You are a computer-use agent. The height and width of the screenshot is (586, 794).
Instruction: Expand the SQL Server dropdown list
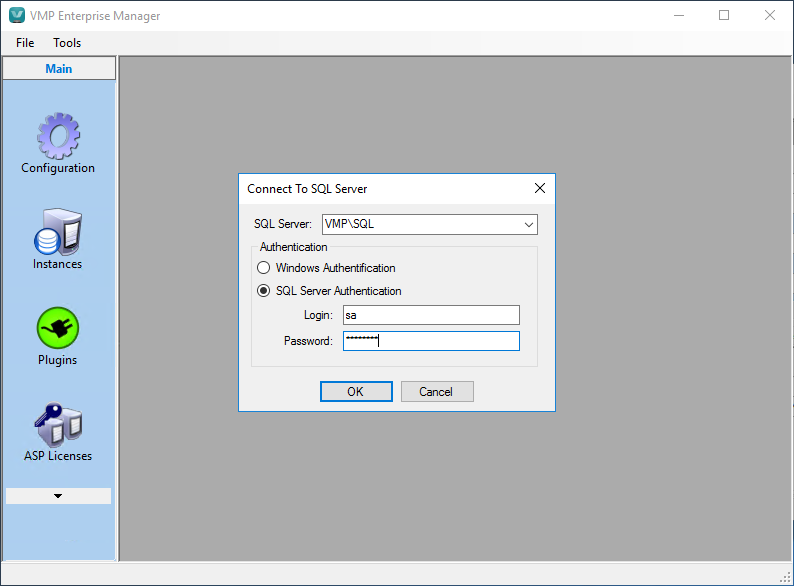[529, 224]
